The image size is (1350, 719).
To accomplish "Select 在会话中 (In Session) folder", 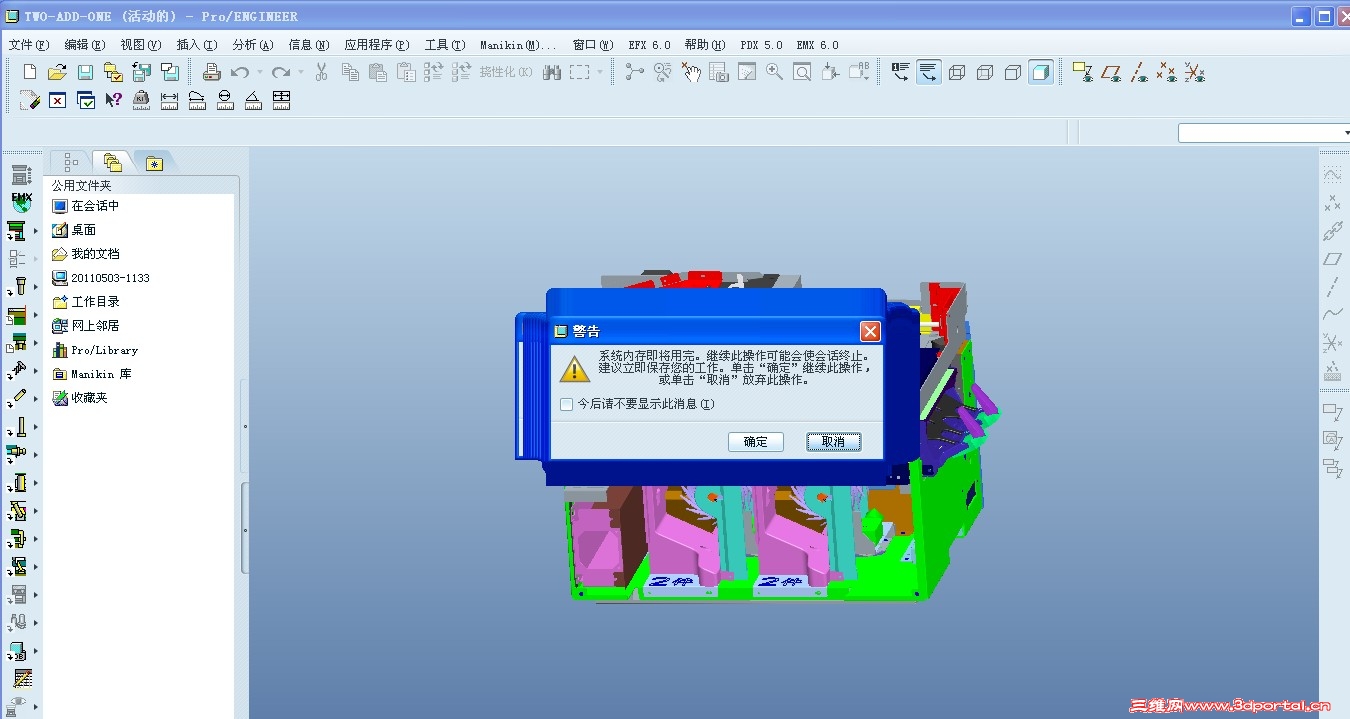I will coord(87,206).
